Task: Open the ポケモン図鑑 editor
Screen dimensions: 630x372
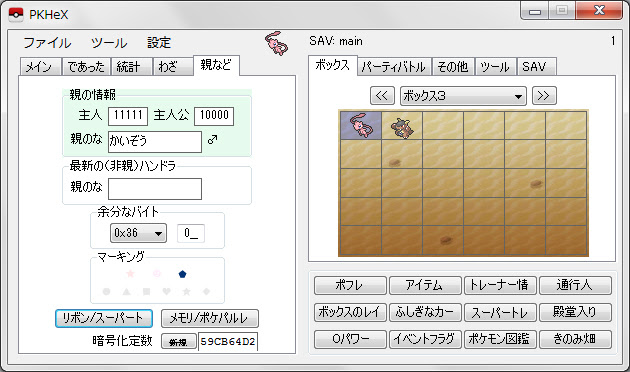Action: (x=500, y=339)
